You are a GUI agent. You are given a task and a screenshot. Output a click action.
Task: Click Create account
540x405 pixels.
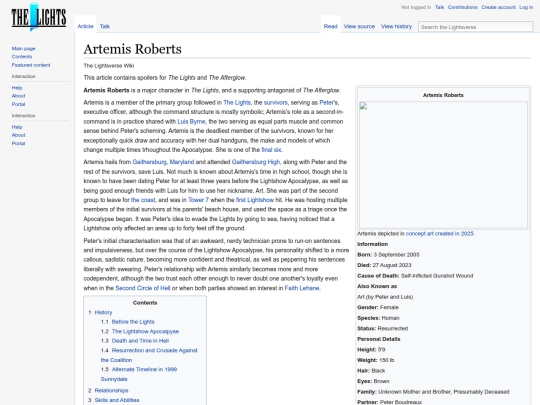498,7
